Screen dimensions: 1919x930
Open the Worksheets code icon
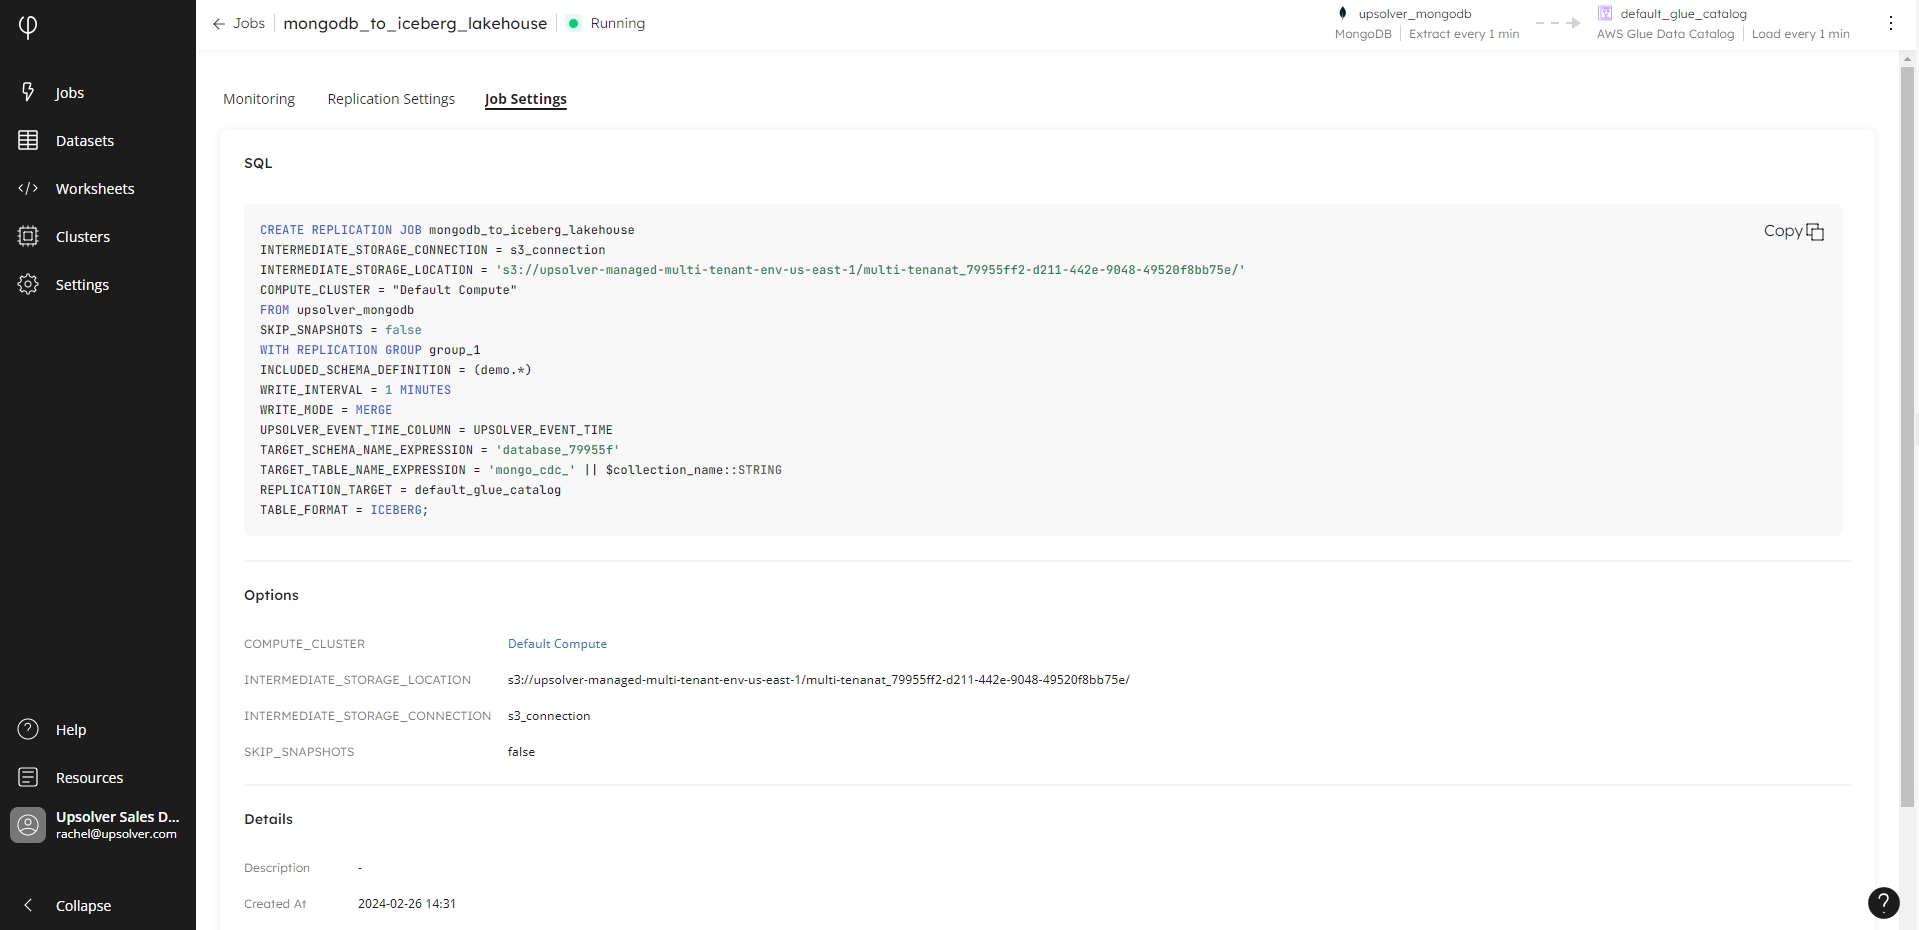(x=28, y=188)
